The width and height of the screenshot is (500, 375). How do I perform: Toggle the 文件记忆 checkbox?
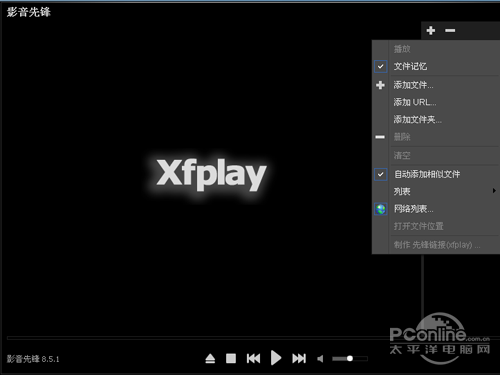(x=381, y=66)
